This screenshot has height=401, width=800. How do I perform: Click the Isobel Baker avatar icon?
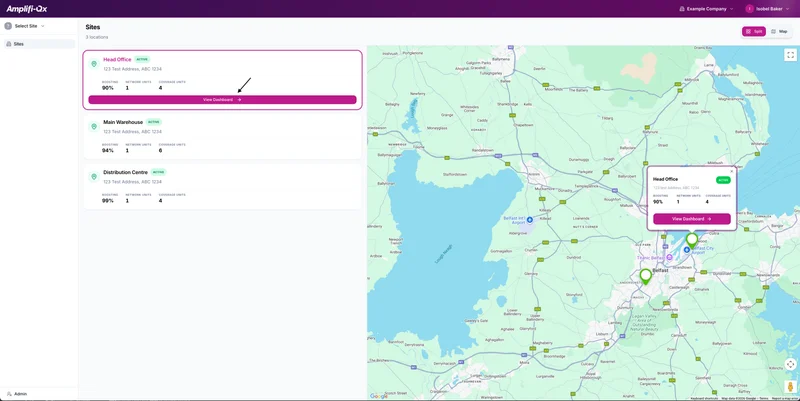(749, 8)
